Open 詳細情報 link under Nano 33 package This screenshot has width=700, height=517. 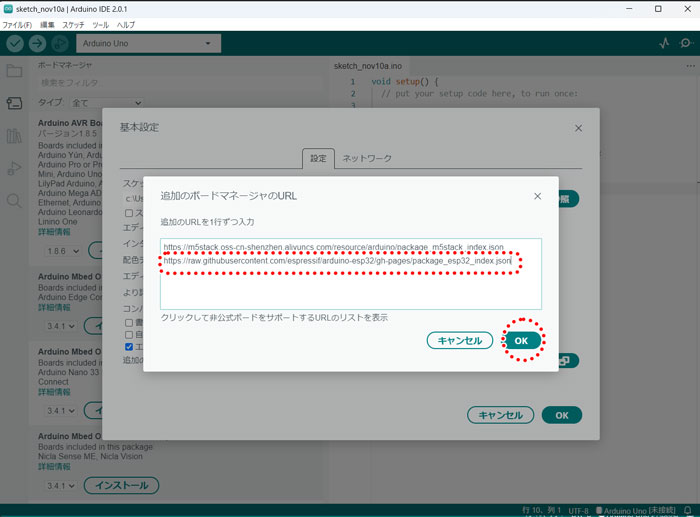[x=54, y=392]
